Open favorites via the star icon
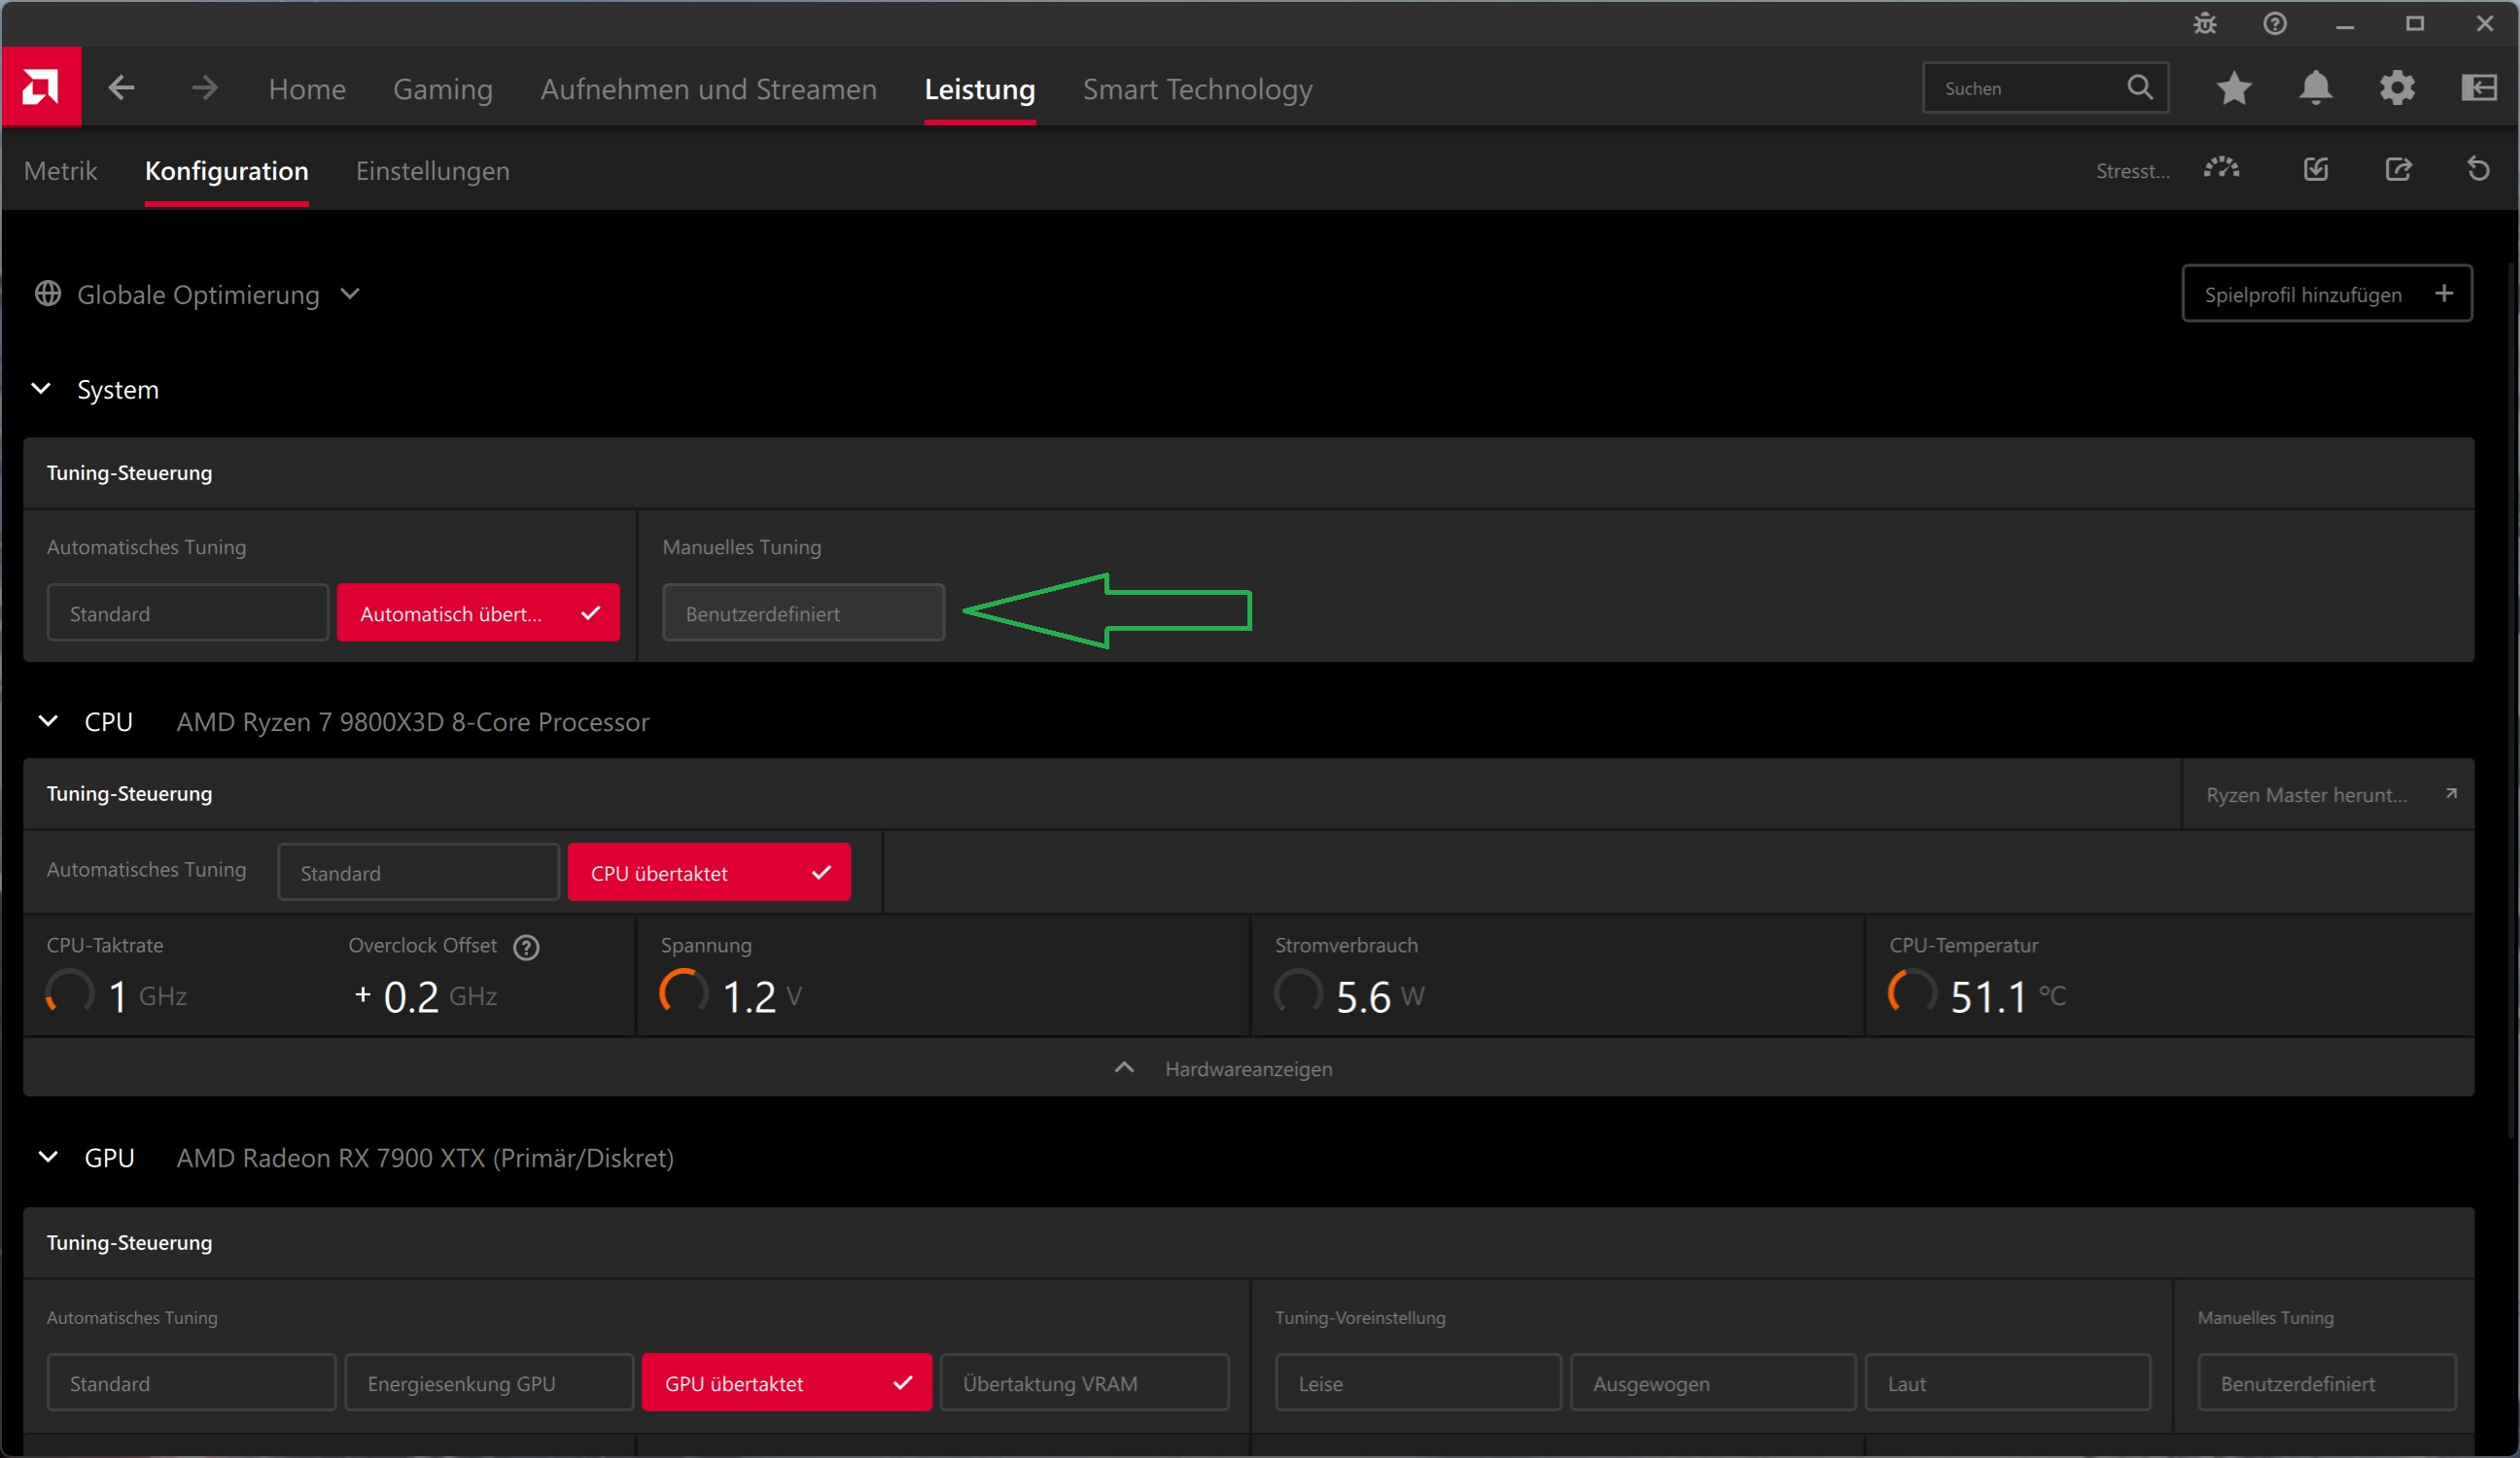The height and width of the screenshot is (1458, 2520). [2234, 88]
